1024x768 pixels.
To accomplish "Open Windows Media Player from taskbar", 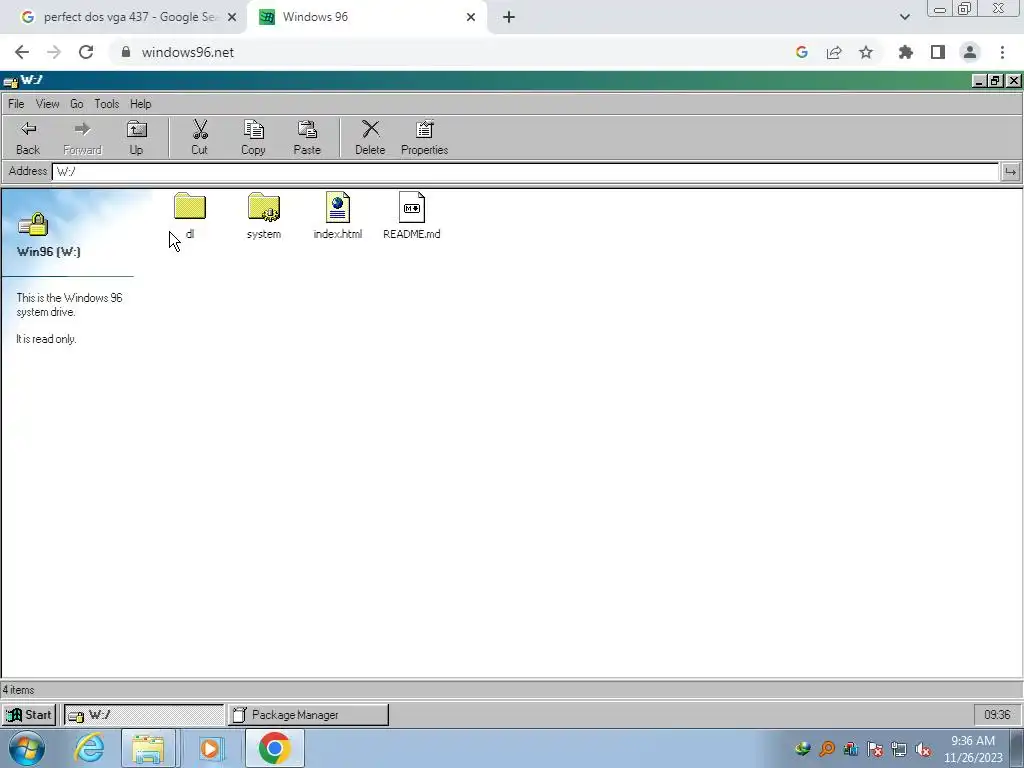I will click(x=210, y=748).
